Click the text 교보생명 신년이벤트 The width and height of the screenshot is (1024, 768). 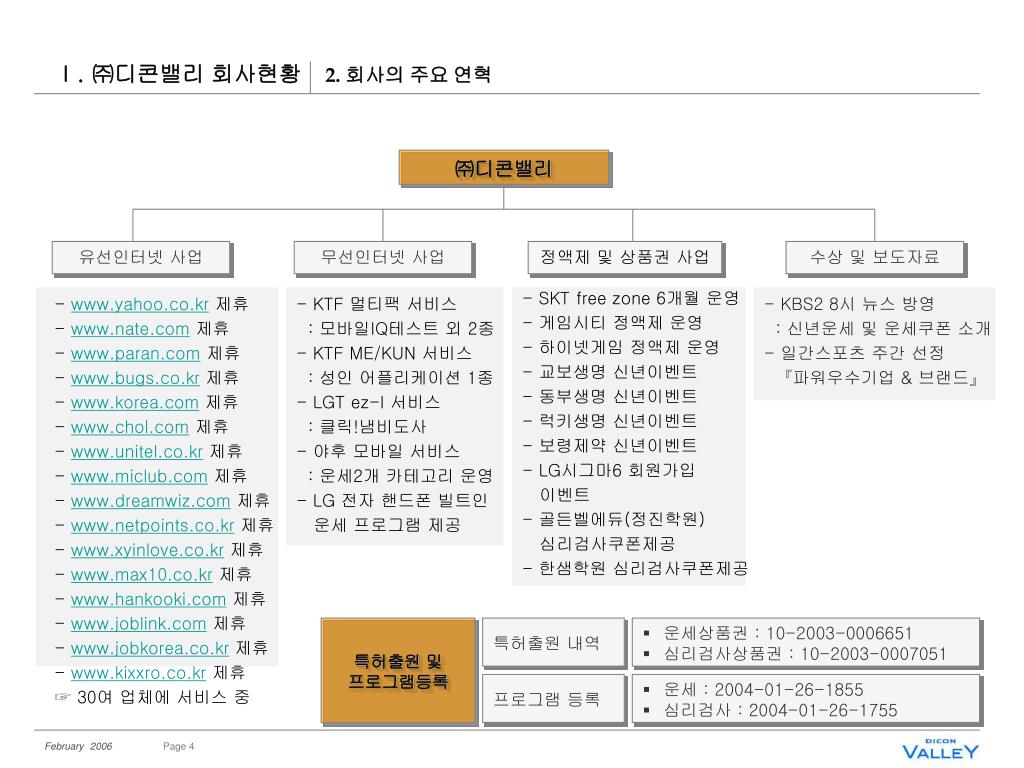[617, 372]
